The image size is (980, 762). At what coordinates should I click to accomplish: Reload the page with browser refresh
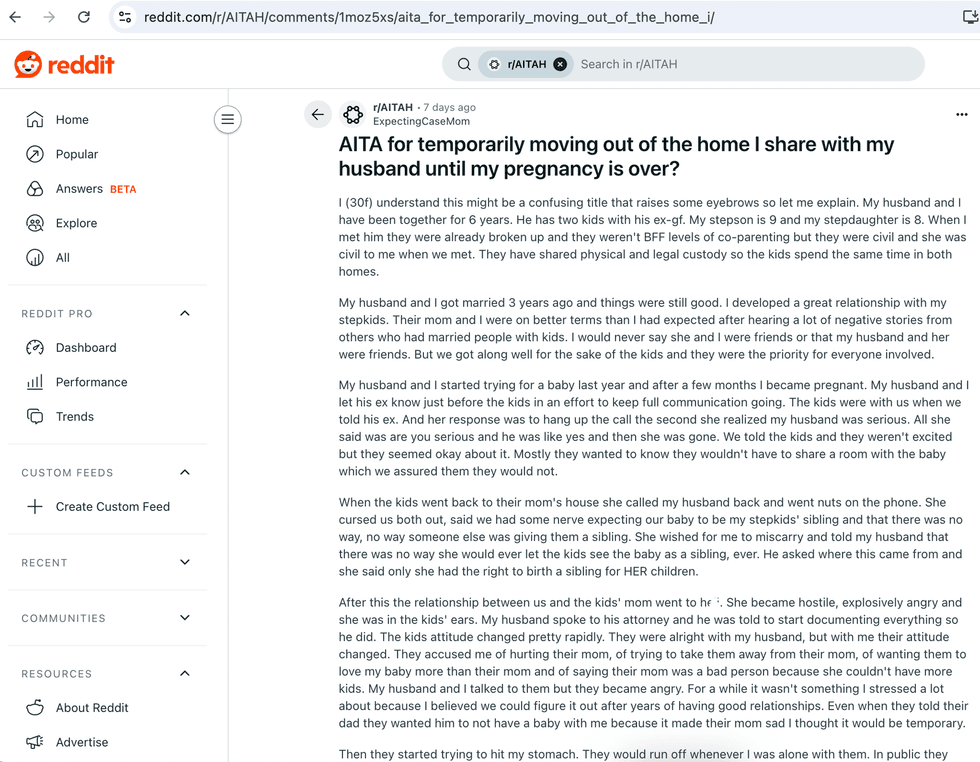pyautogui.click(x=84, y=17)
